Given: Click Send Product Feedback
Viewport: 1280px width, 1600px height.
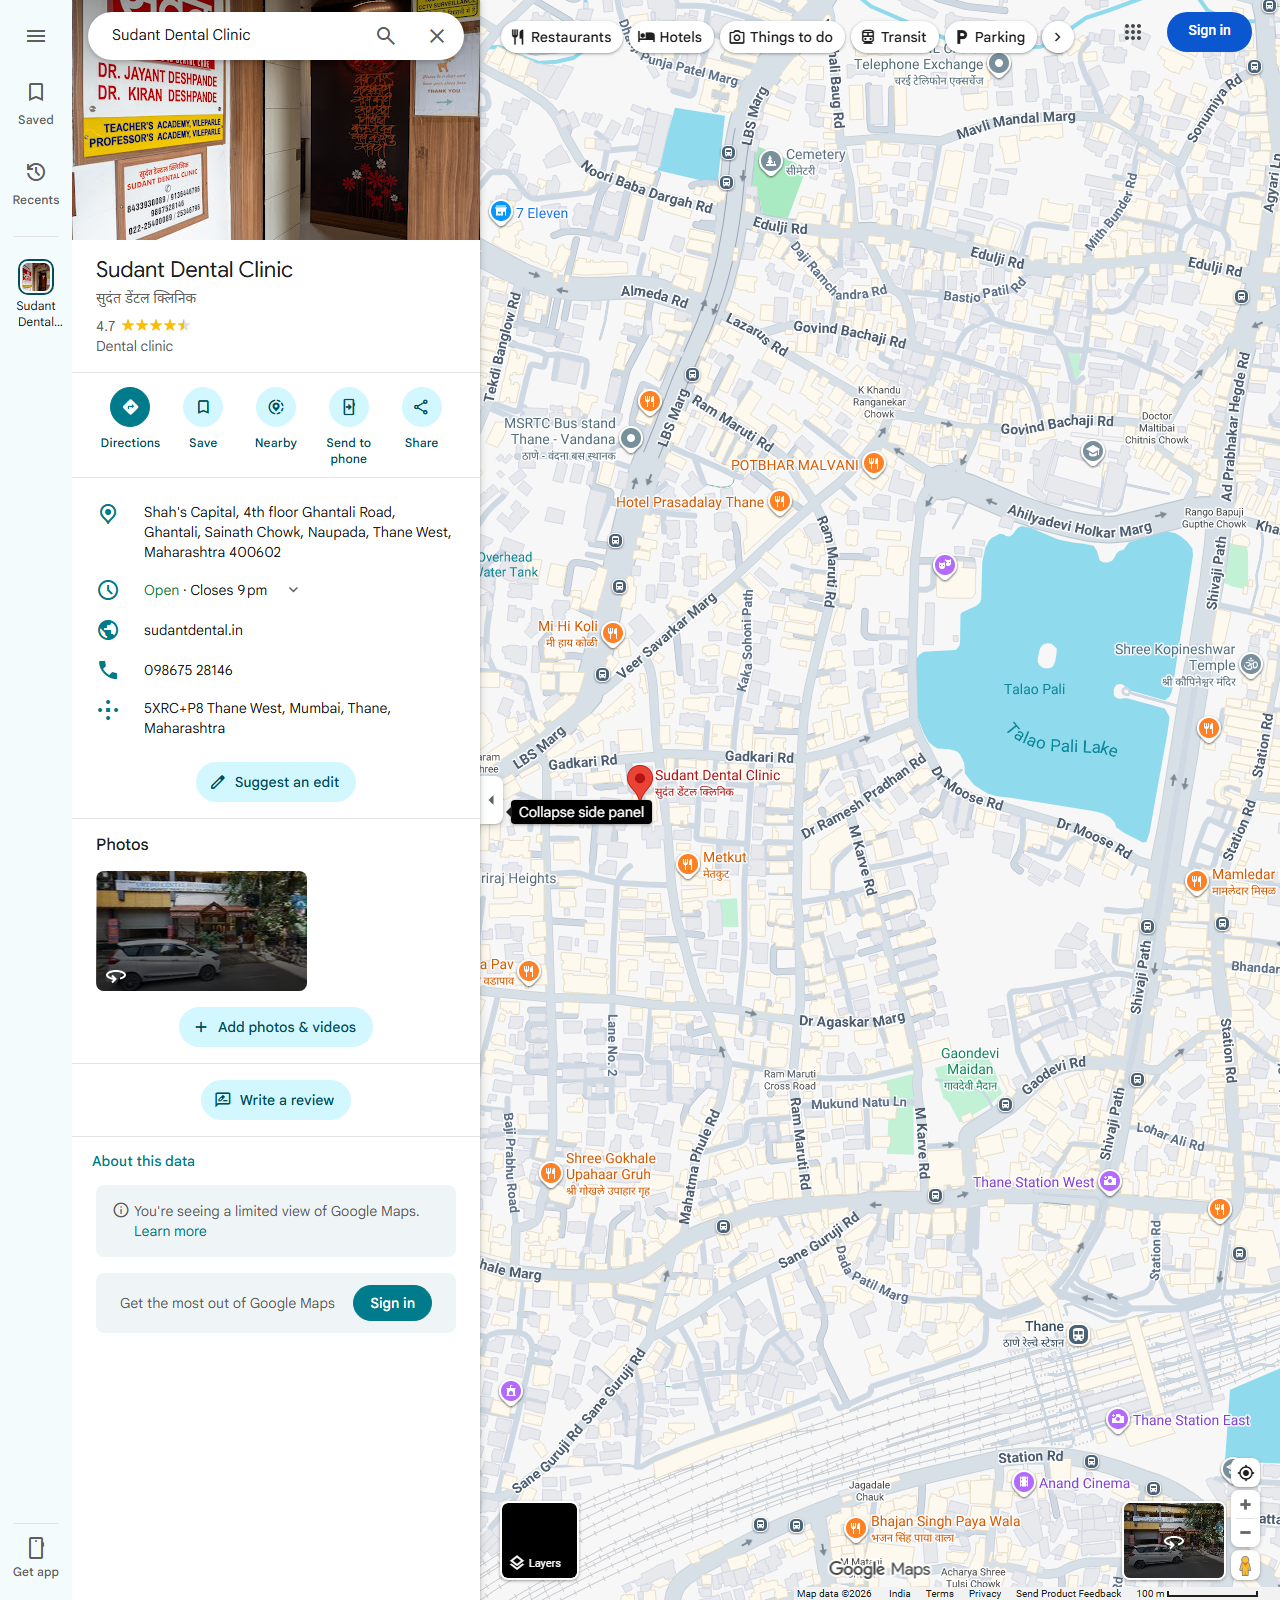Looking at the screenshot, I should pos(1068,1593).
